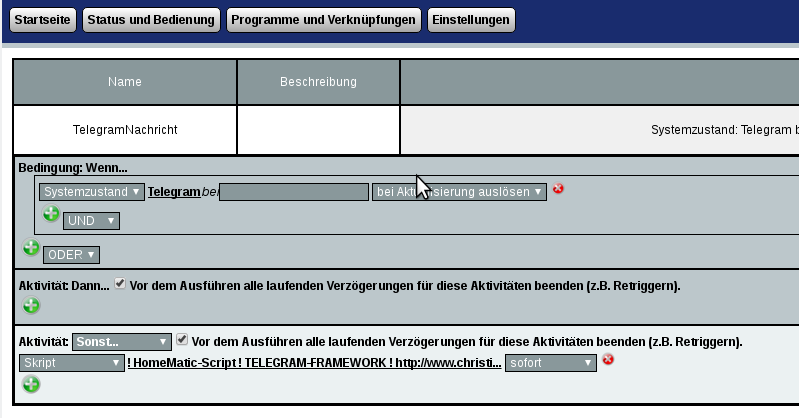Open the ODER operator dropdown
The height and width of the screenshot is (418, 799).
(71, 254)
